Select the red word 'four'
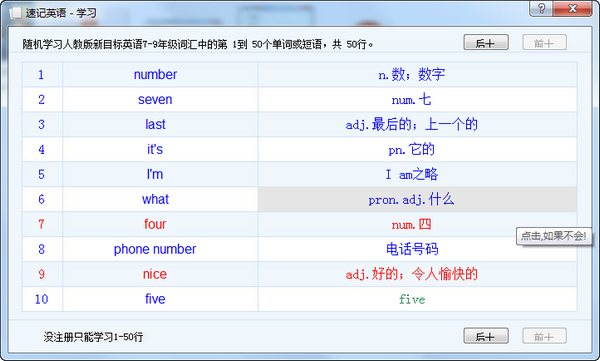 tap(155, 224)
